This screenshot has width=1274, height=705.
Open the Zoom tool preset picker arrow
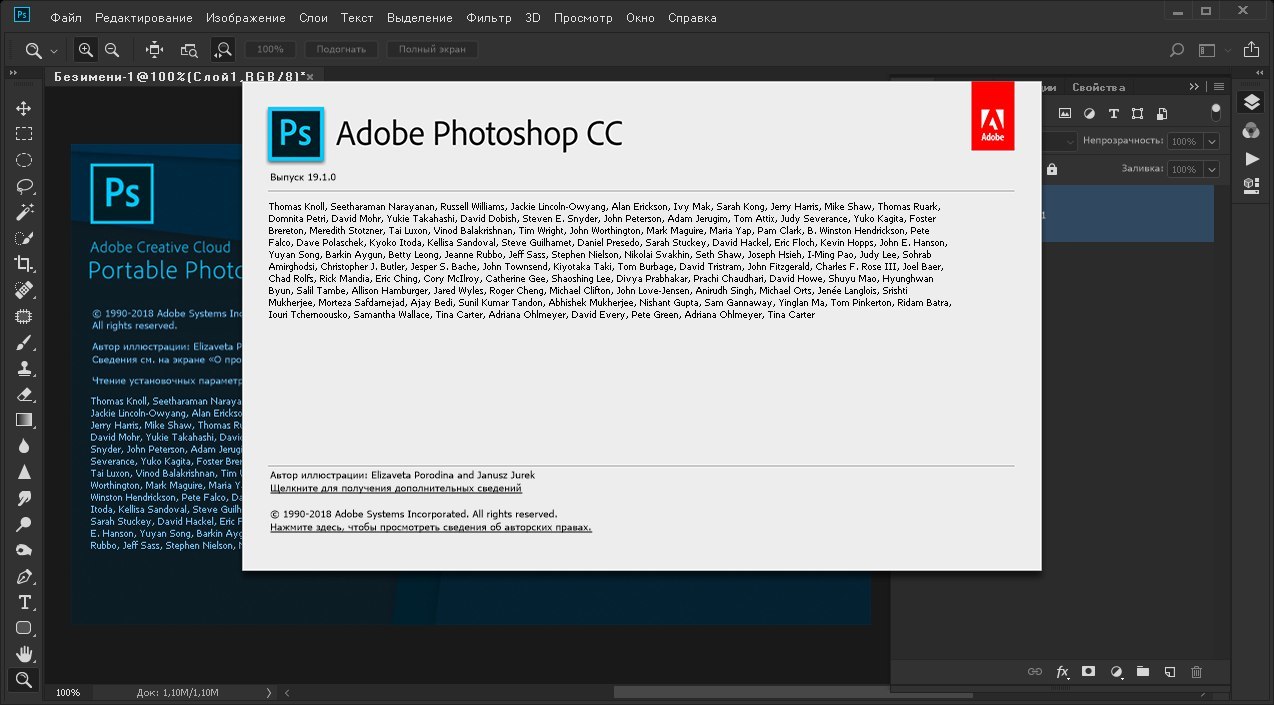coord(54,50)
